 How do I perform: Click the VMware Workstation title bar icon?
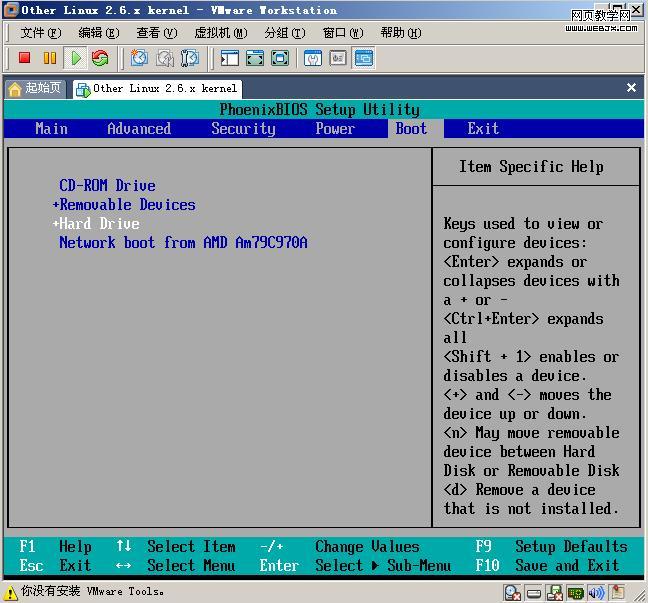pyautogui.click(x=10, y=10)
